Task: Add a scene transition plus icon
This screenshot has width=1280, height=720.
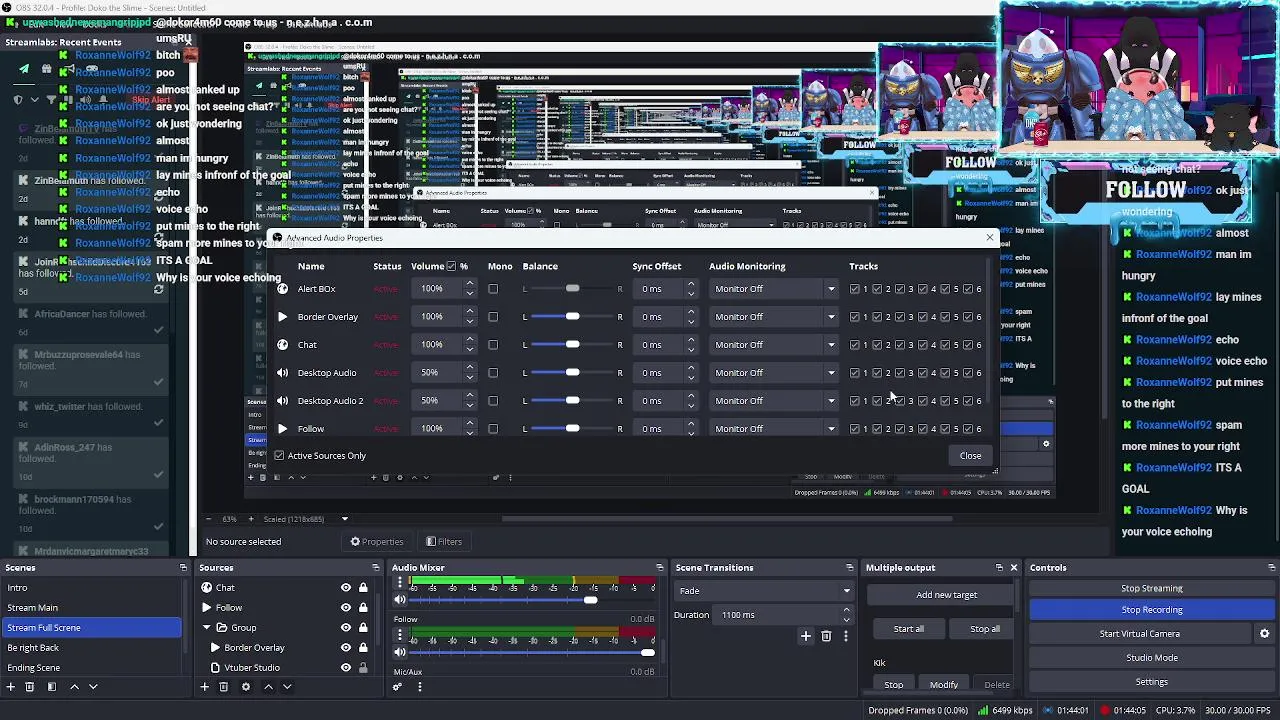Action: (806, 636)
